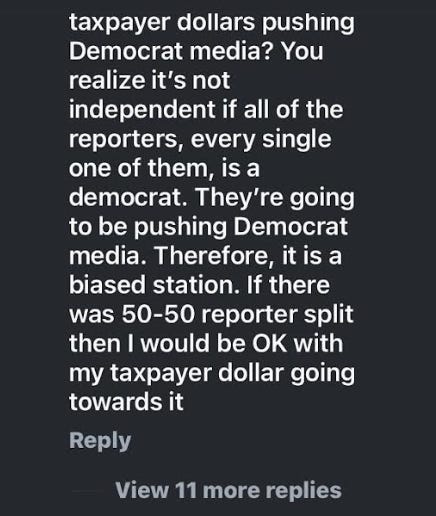Click the line 'biased station. If there'
Image resolution: width=436 pixels, height=516 pixels.
[x=199, y=286]
